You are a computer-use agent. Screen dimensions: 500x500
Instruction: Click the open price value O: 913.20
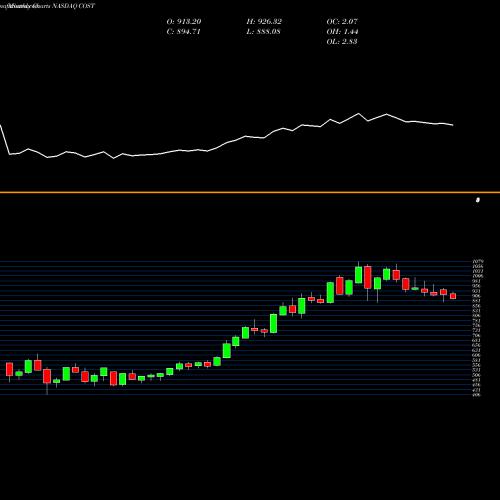point(184,22)
